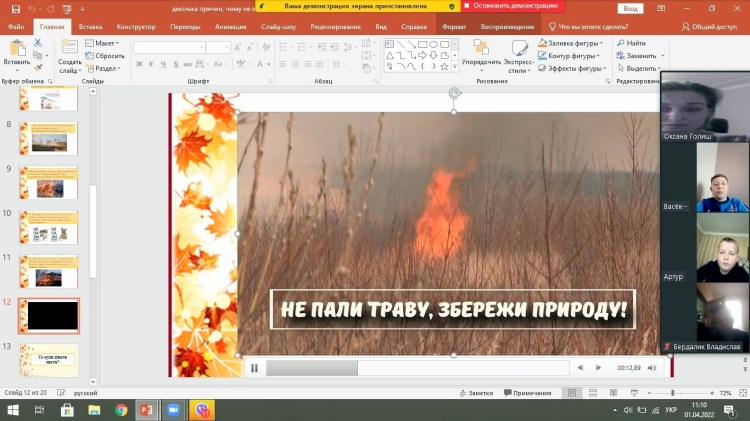This screenshot has width=750, height=421.
Task: Skip video forward with step-forward button
Action: pyautogui.click(x=598, y=368)
